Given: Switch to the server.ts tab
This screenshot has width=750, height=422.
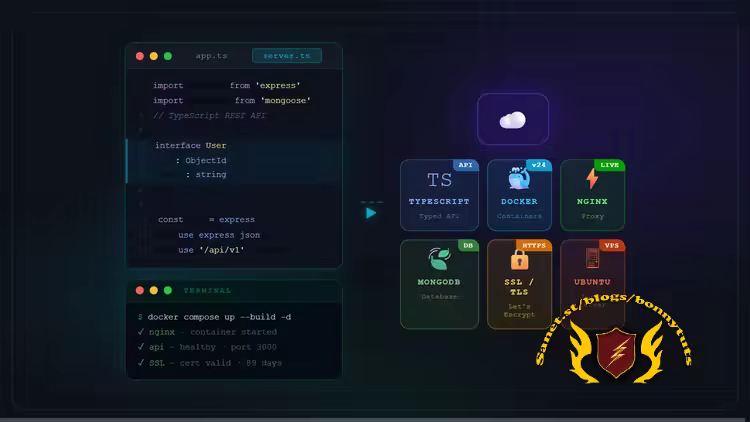Looking at the screenshot, I should (x=286, y=56).
